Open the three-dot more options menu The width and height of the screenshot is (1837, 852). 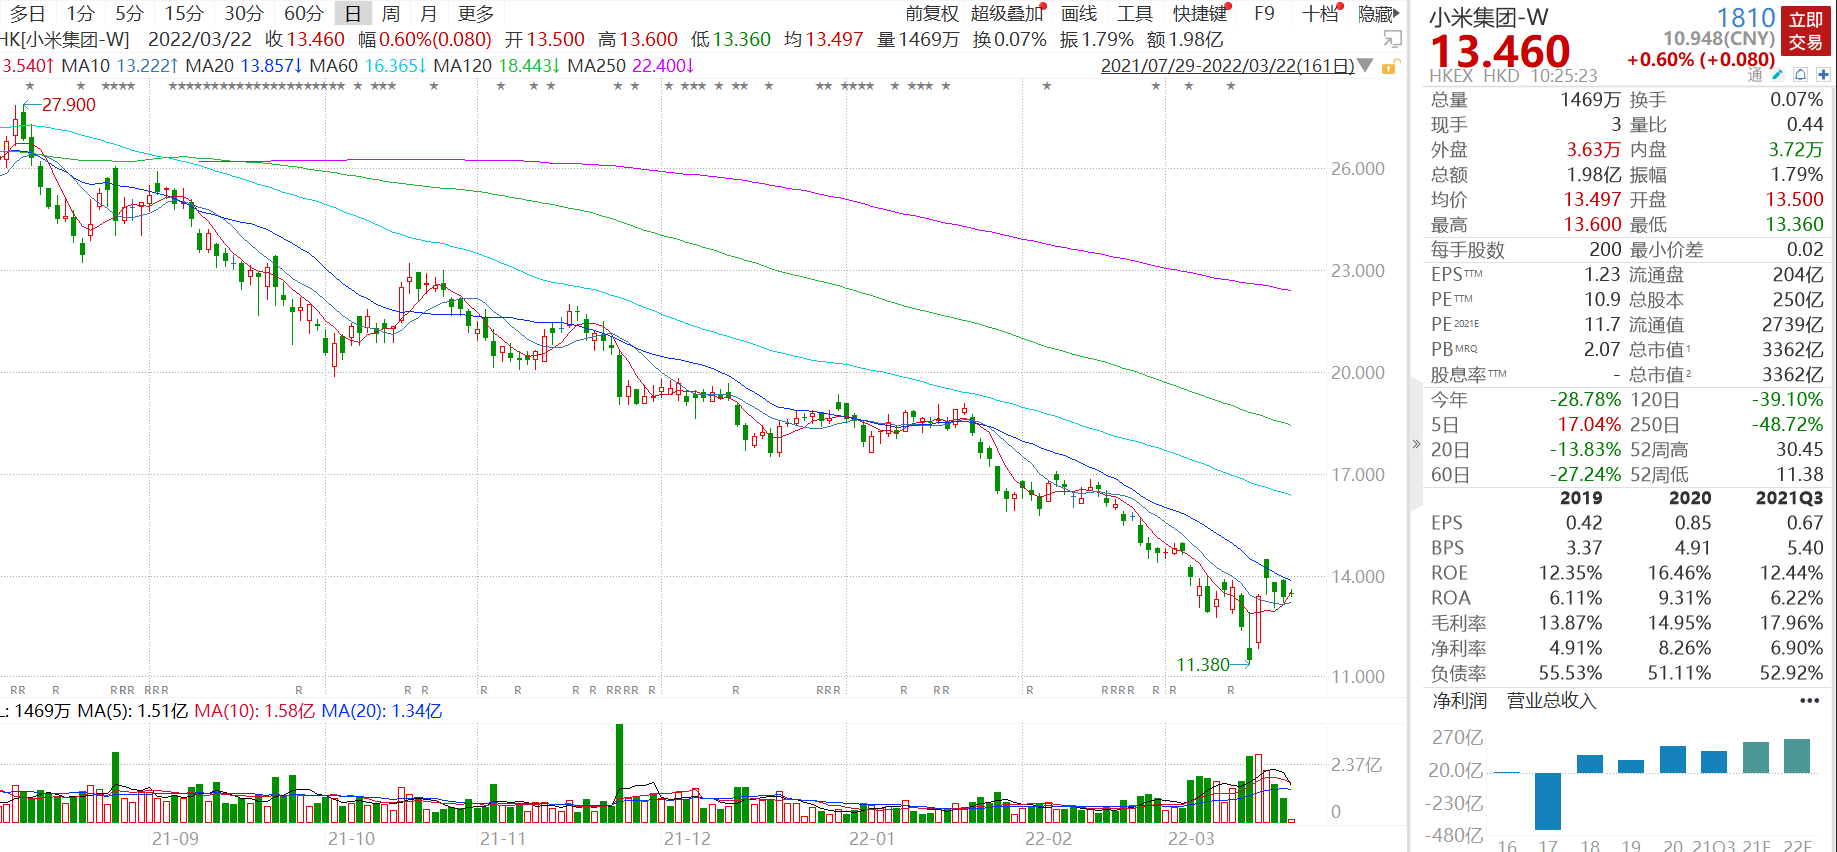(1809, 701)
